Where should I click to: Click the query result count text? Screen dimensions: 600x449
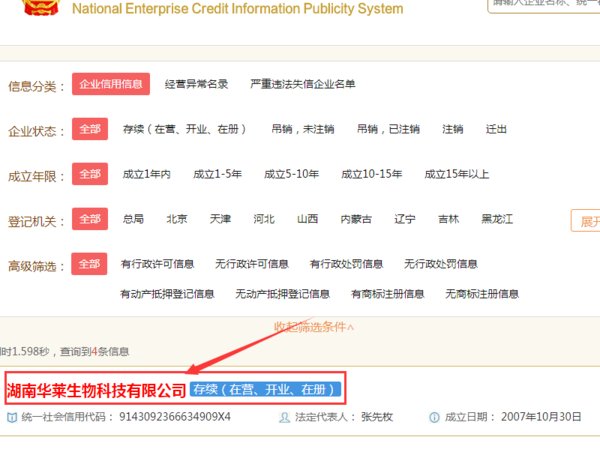(95, 351)
